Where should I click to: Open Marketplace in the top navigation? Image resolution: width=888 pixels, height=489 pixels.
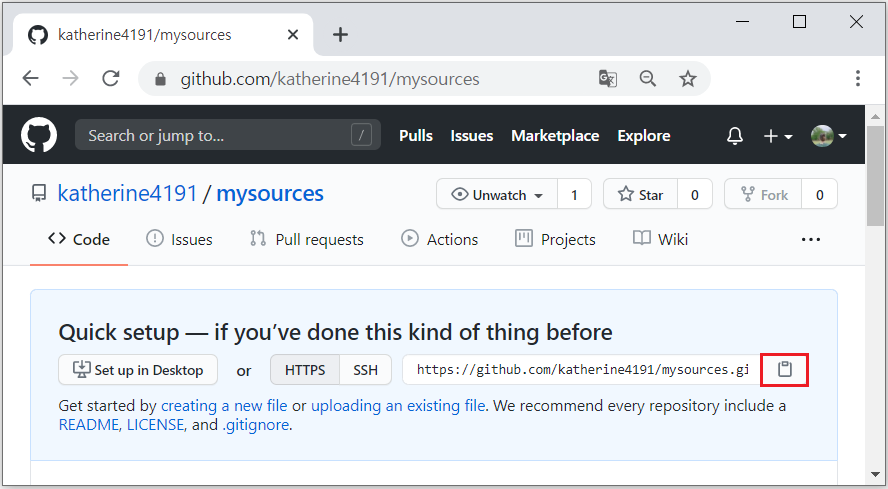[x=555, y=136]
